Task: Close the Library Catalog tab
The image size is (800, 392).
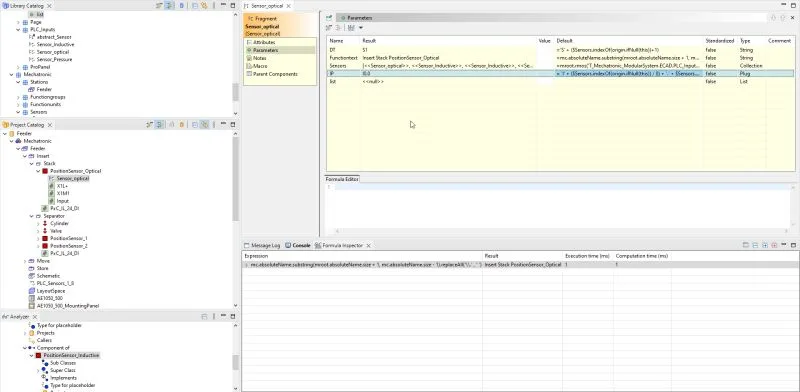Action: [49, 6]
